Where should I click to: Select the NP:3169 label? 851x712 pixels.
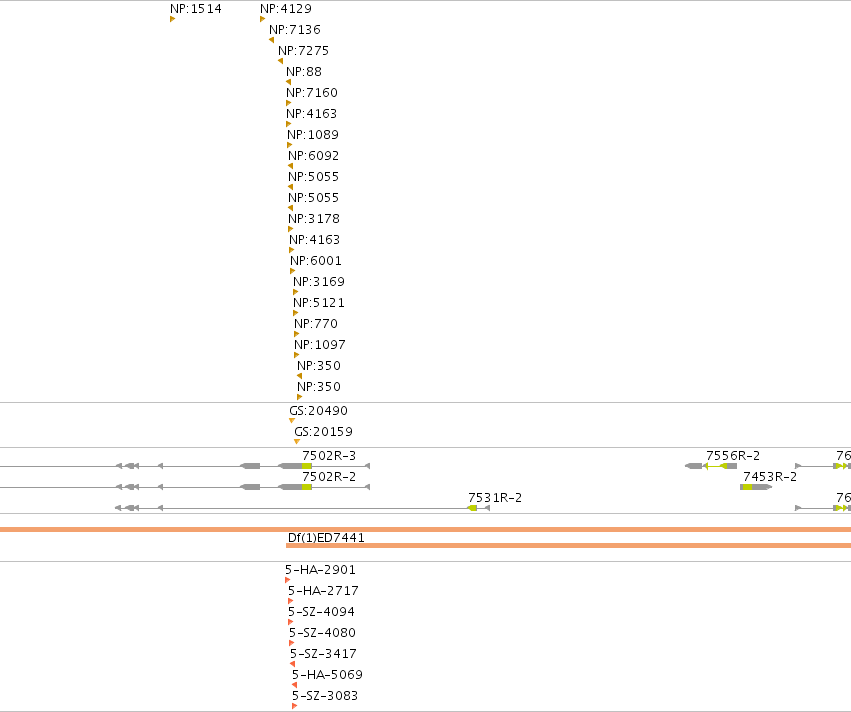pyautogui.click(x=319, y=282)
